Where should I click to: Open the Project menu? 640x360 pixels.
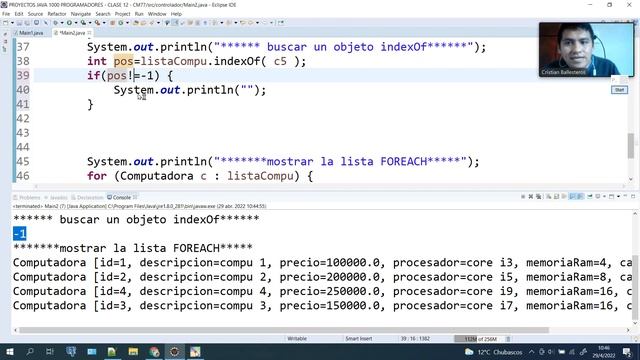122,14
